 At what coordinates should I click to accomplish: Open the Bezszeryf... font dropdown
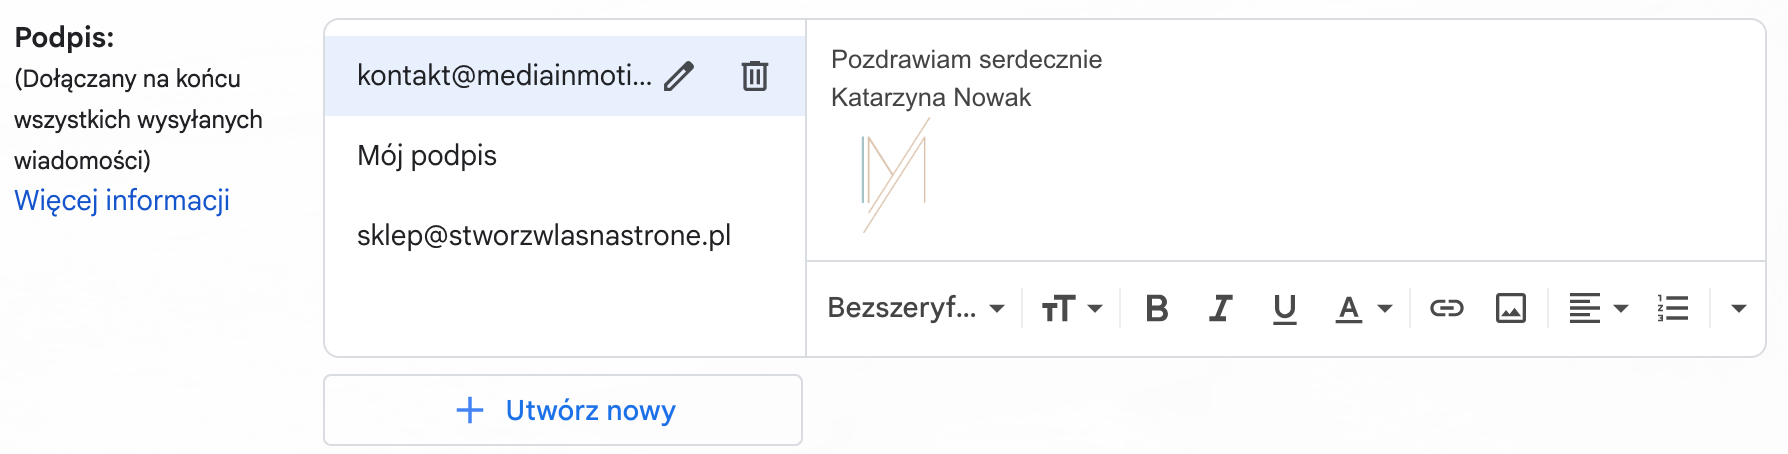[x=916, y=308]
